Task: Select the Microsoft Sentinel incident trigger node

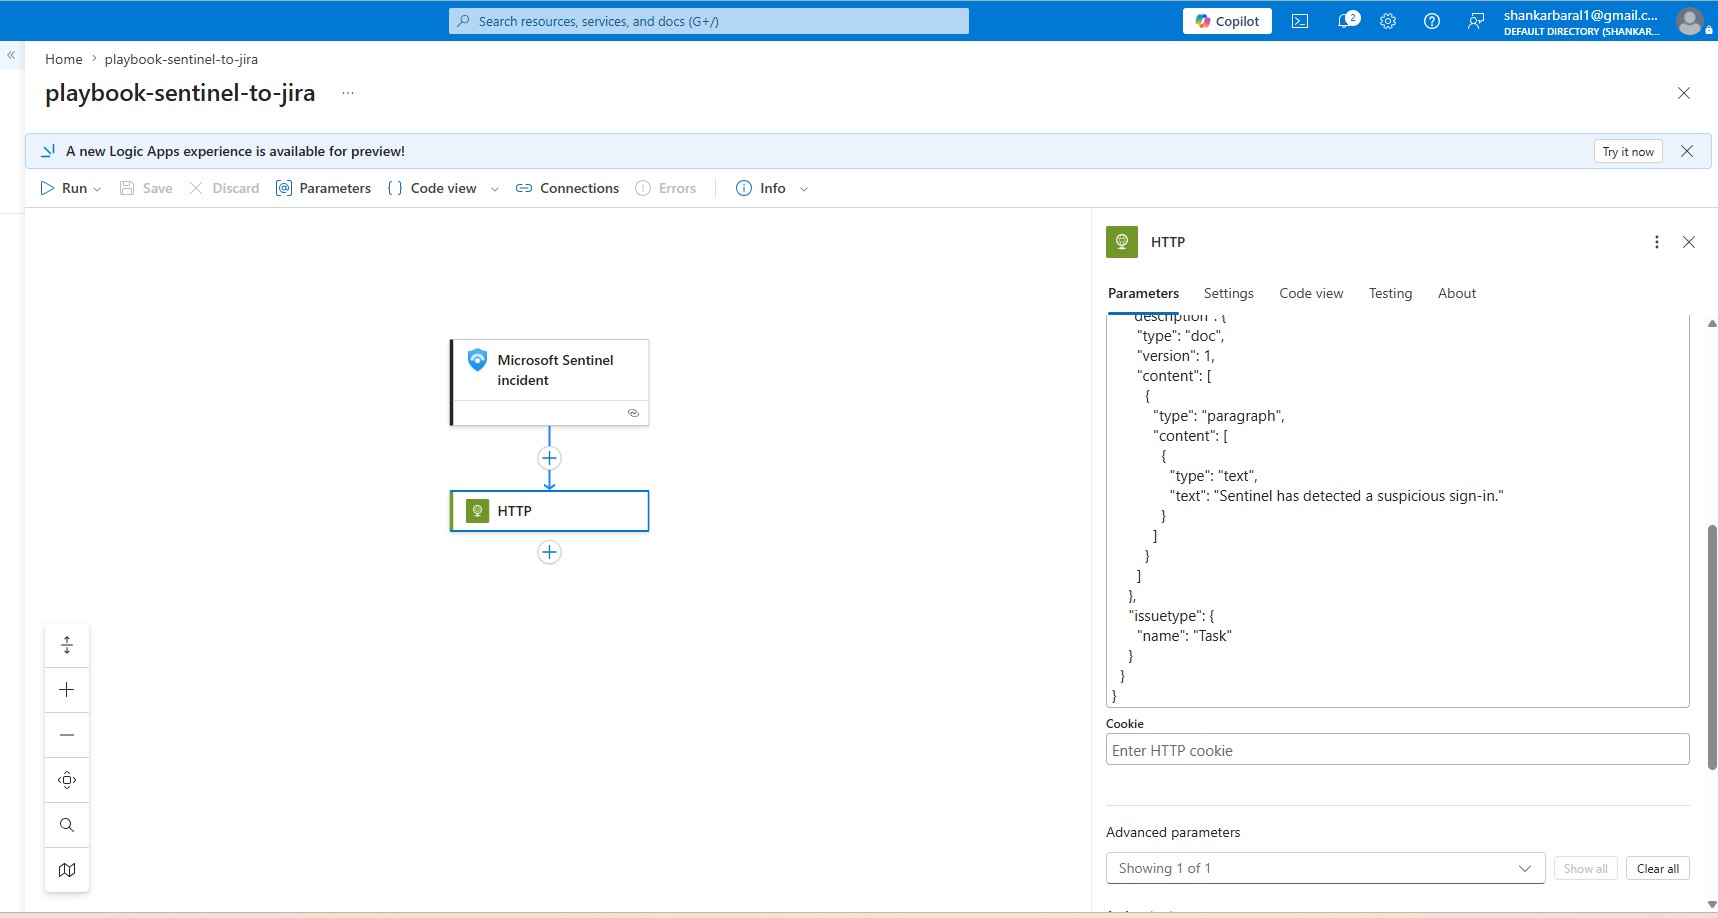Action: (x=550, y=382)
